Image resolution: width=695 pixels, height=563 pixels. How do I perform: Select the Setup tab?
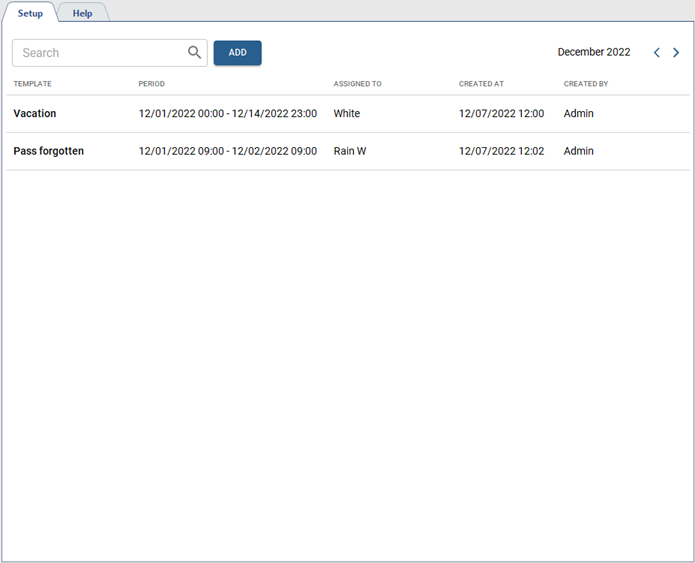pyautogui.click(x=30, y=13)
